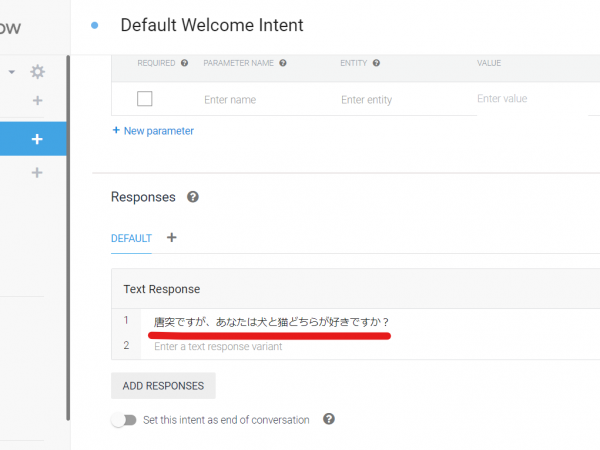Check the REQUIRED parameter checkbox
This screenshot has height=450, width=600.
145,99
